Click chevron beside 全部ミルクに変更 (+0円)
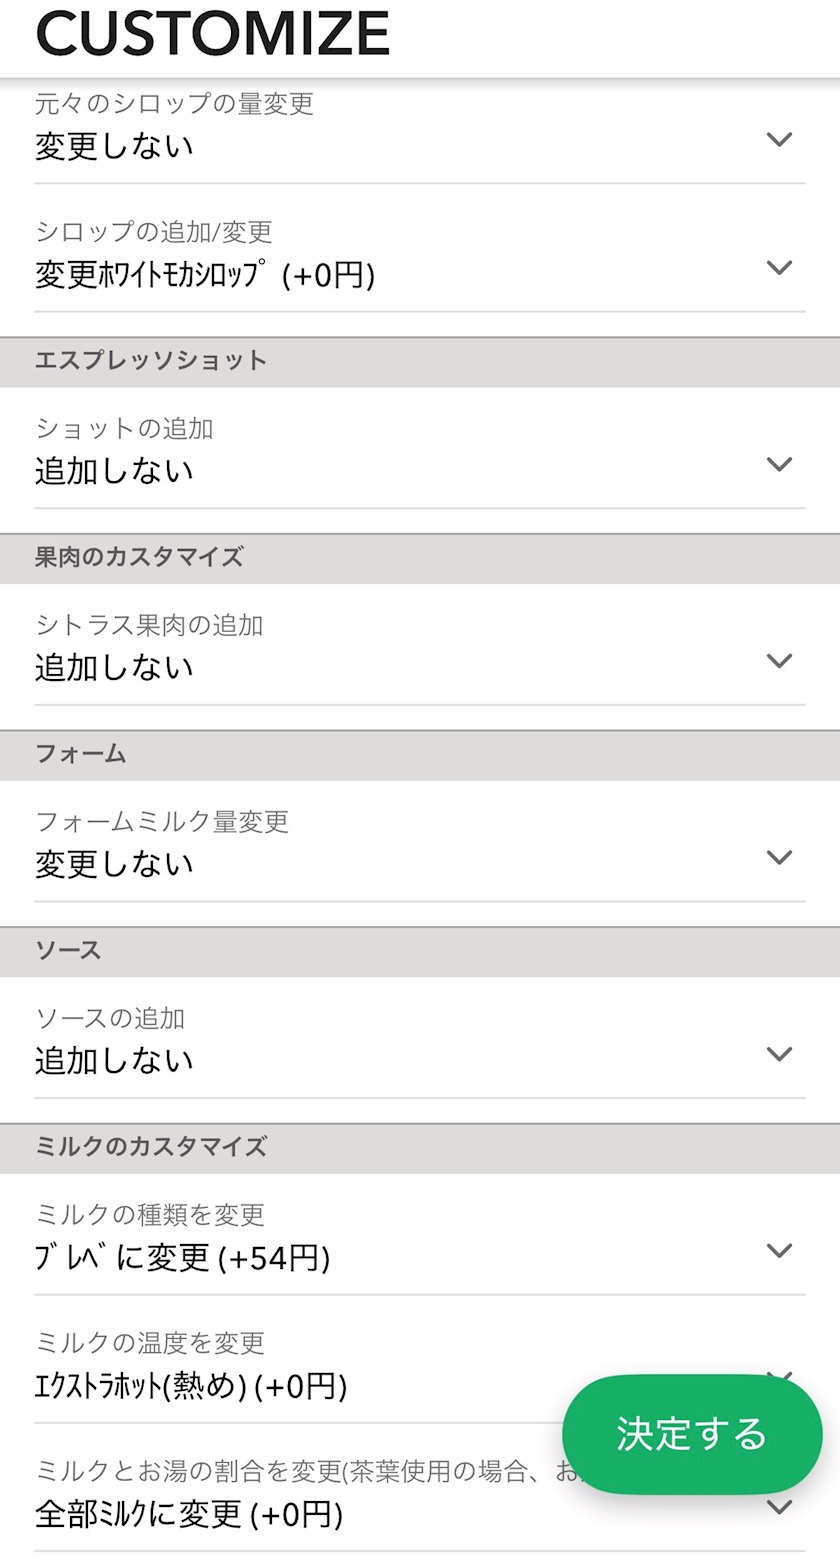This screenshot has height=1555, width=840. pos(779,1507)
